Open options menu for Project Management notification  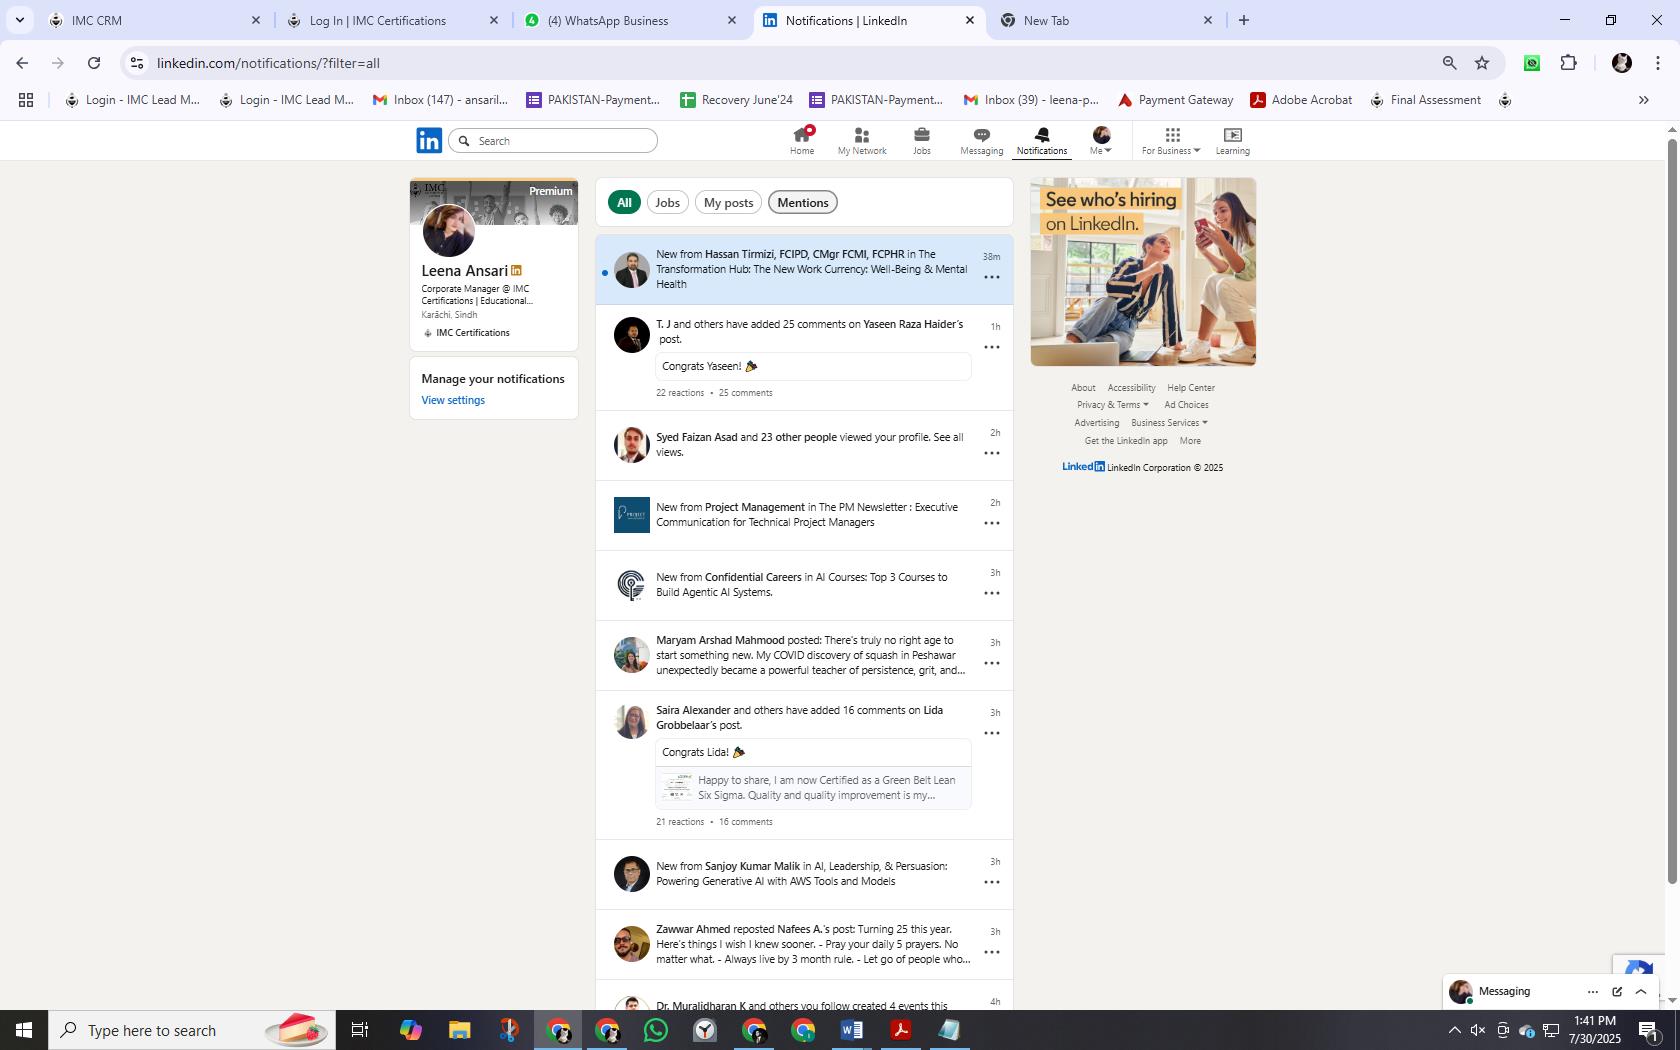pos(992,523)
